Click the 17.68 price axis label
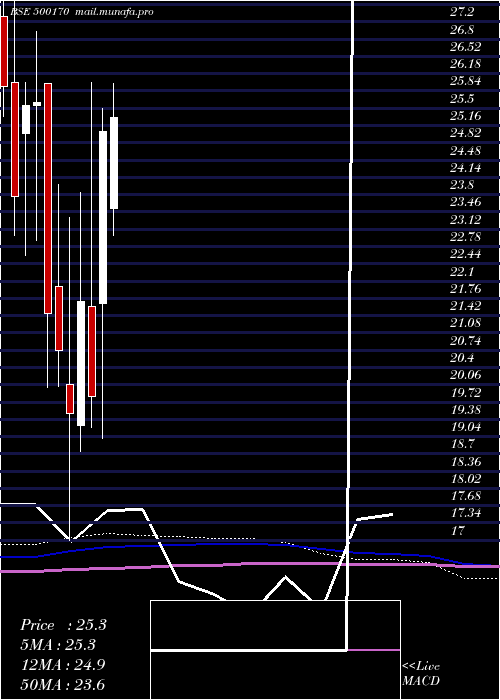 click(465, 496)
